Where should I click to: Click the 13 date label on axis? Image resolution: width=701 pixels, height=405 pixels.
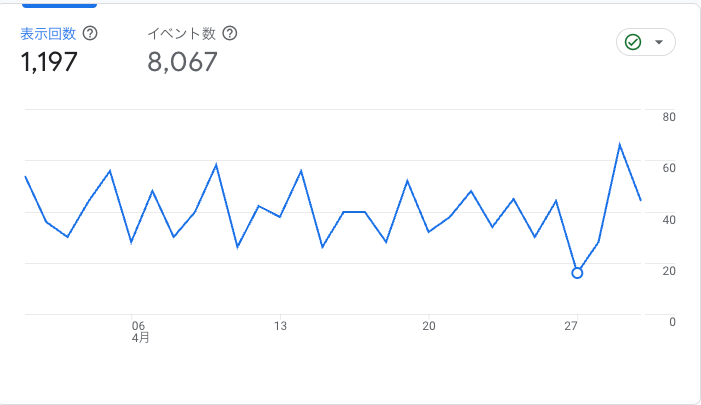(280, 326)
